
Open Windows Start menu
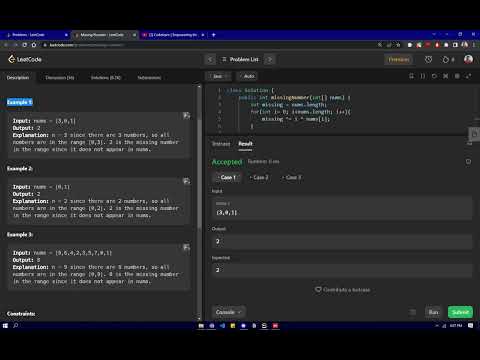click(5, 326)
